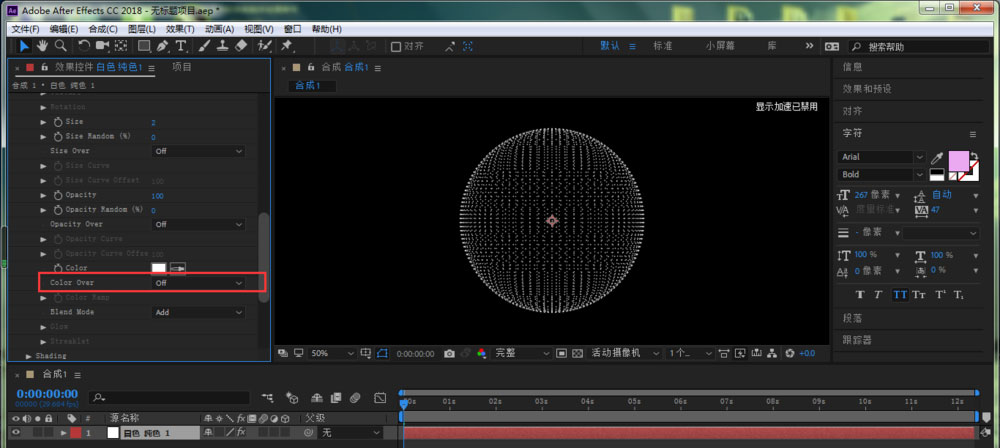Click the pink text fill color swatch
This screenshot has width=1000, height=448.
pyautogui.click(x=958, y=160)
